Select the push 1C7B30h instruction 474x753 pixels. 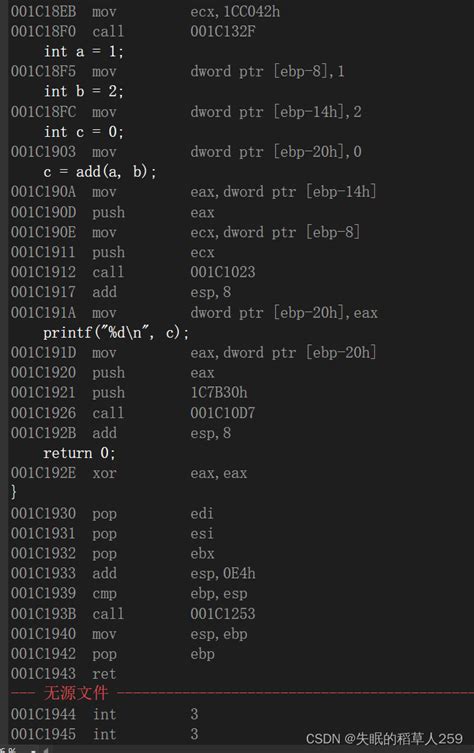click(x=129, y=393)
